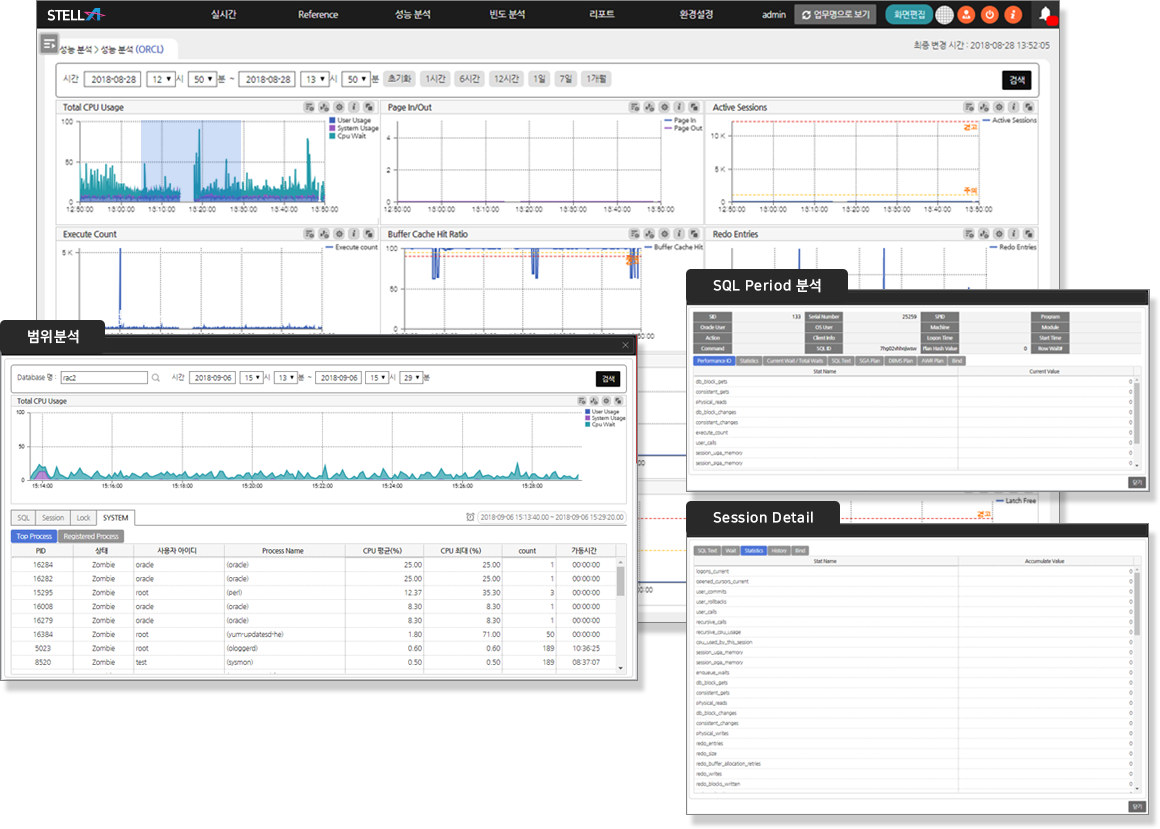Select the Registered Process sub-tab

[91, 536]
